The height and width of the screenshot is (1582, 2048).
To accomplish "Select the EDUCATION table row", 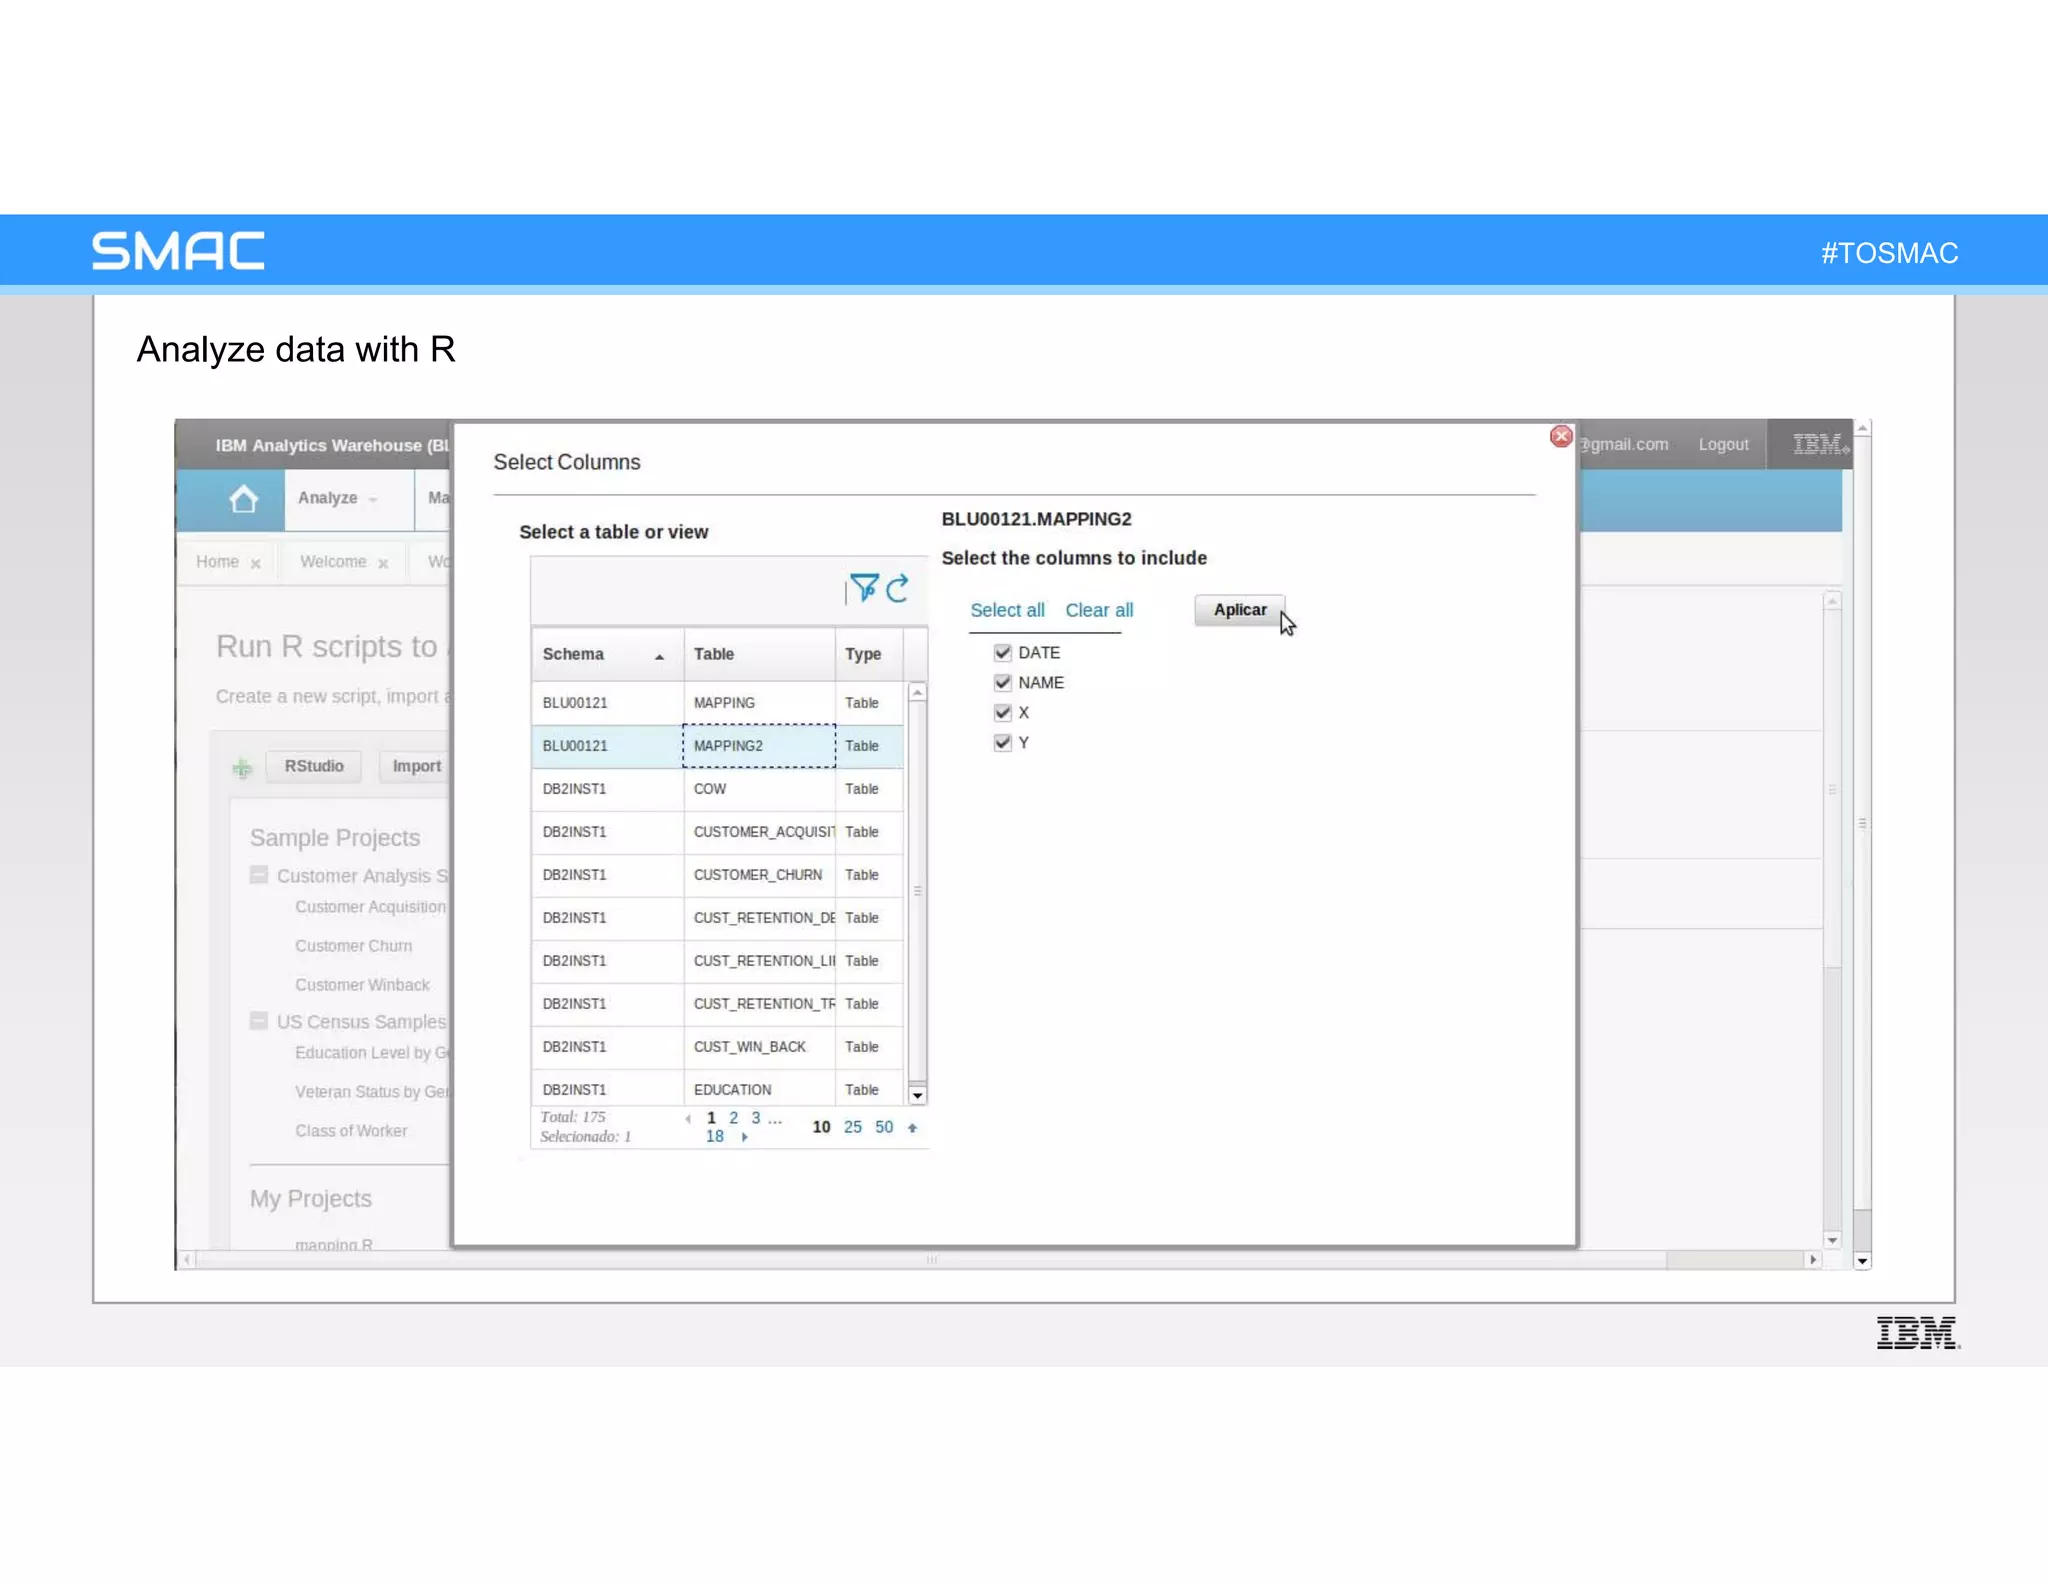I will click(717, 1088).
